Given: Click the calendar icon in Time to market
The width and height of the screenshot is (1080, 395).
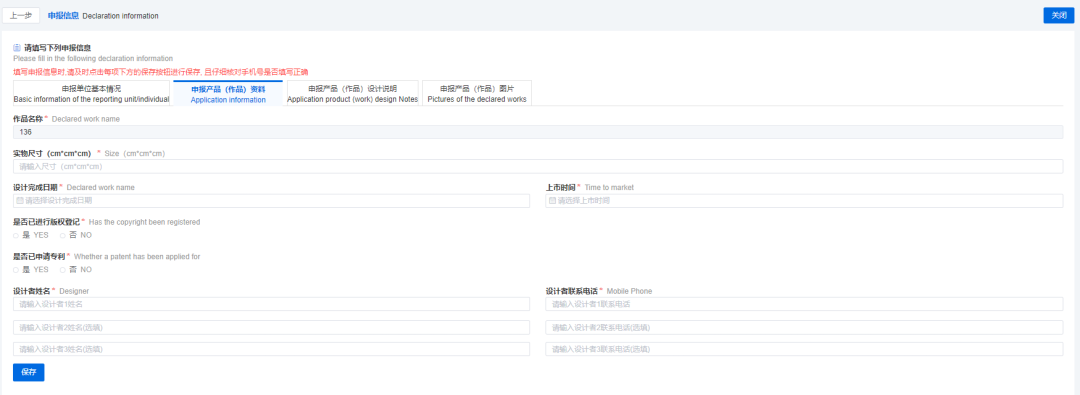Looking at the screenshot, I should [x=552, y=201].
